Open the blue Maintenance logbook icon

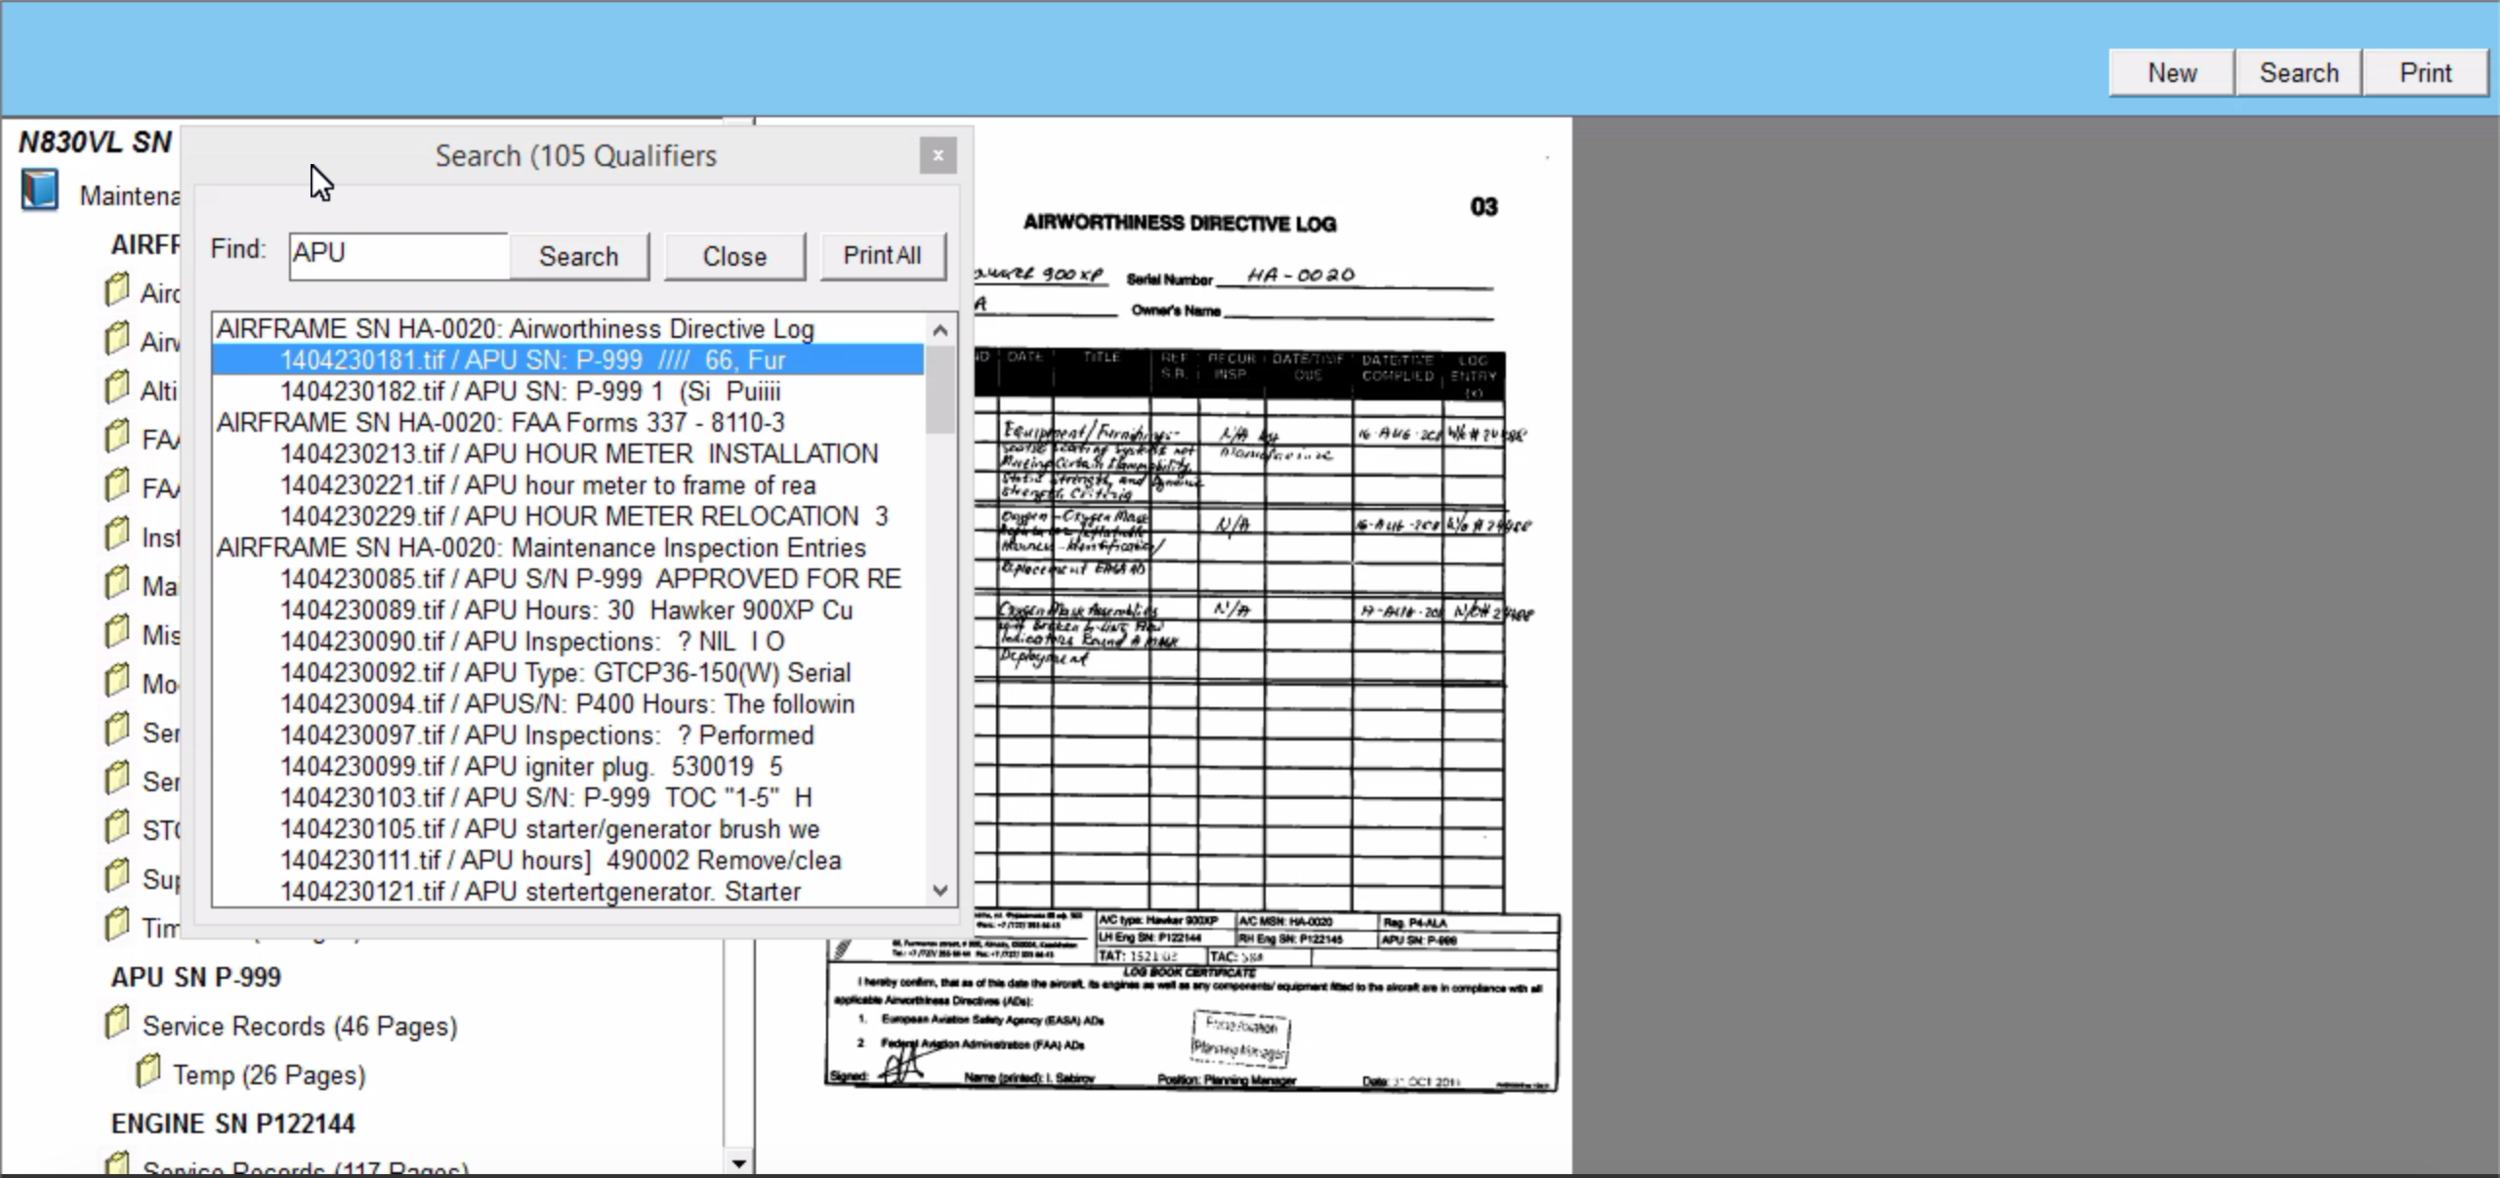click(38, 190)
